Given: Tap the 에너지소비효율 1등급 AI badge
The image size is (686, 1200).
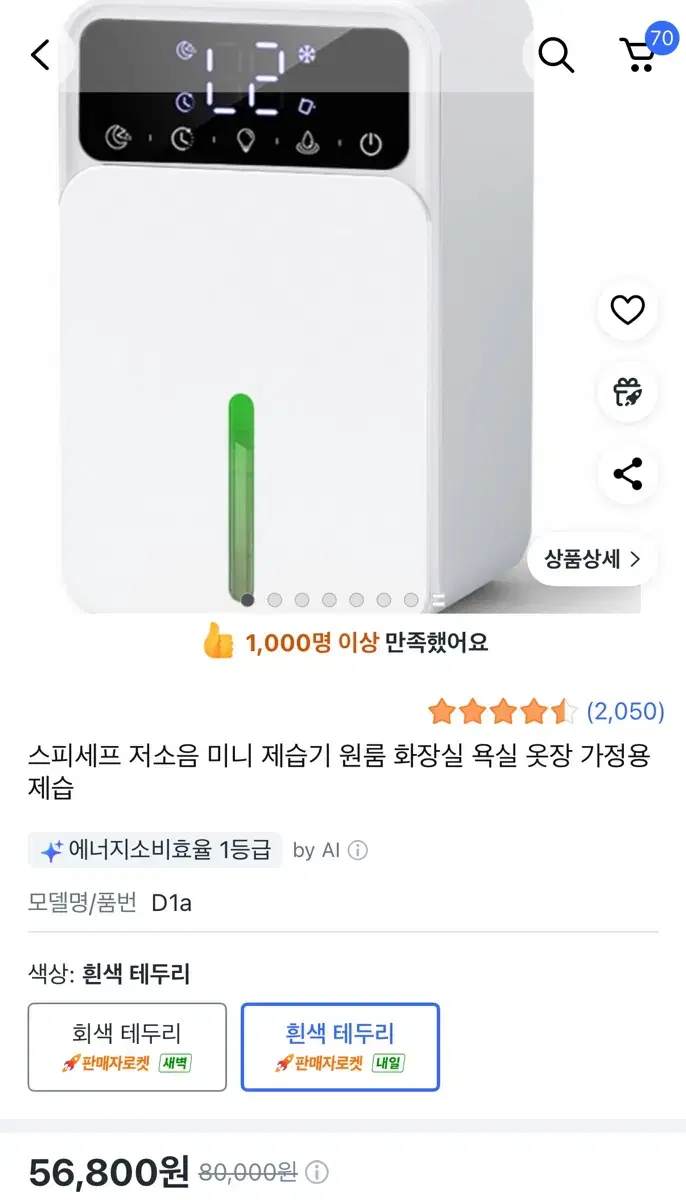Looking at the screenshot, I should (x=156, y=851).
